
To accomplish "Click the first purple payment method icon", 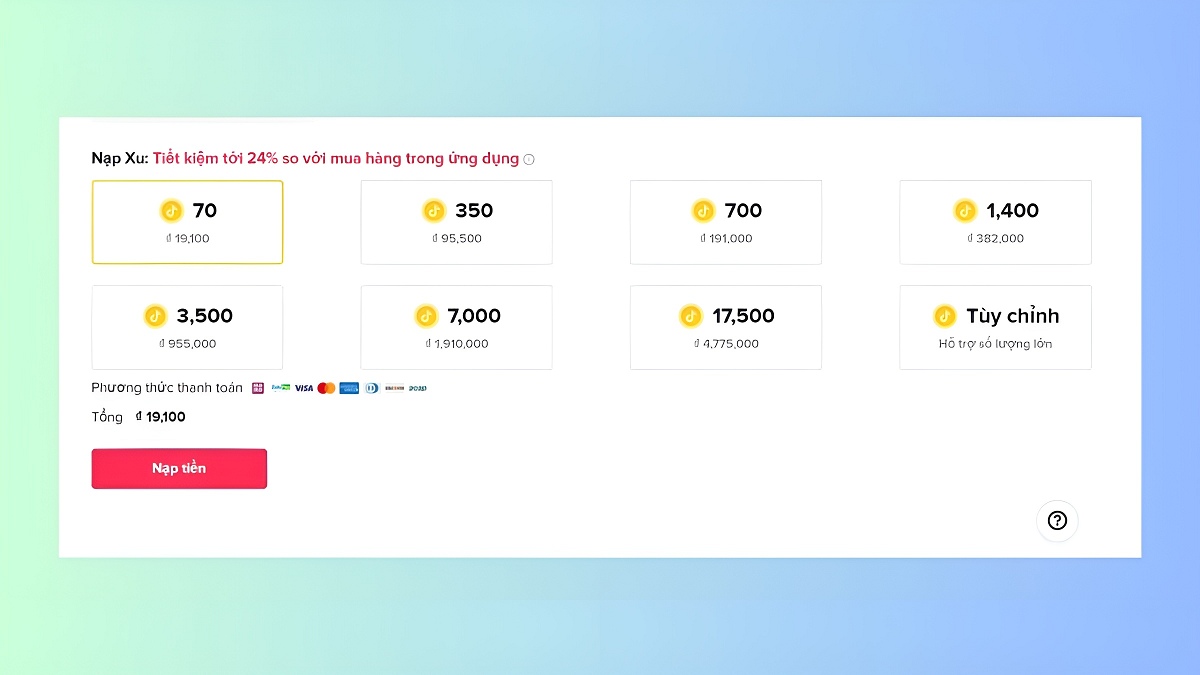I will [258, 388].
